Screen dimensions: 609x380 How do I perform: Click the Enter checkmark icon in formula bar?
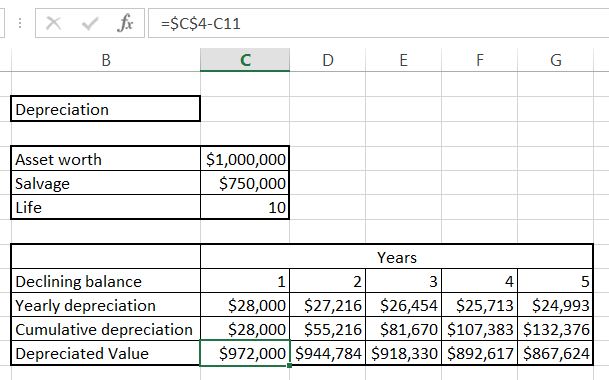point(90,24)
